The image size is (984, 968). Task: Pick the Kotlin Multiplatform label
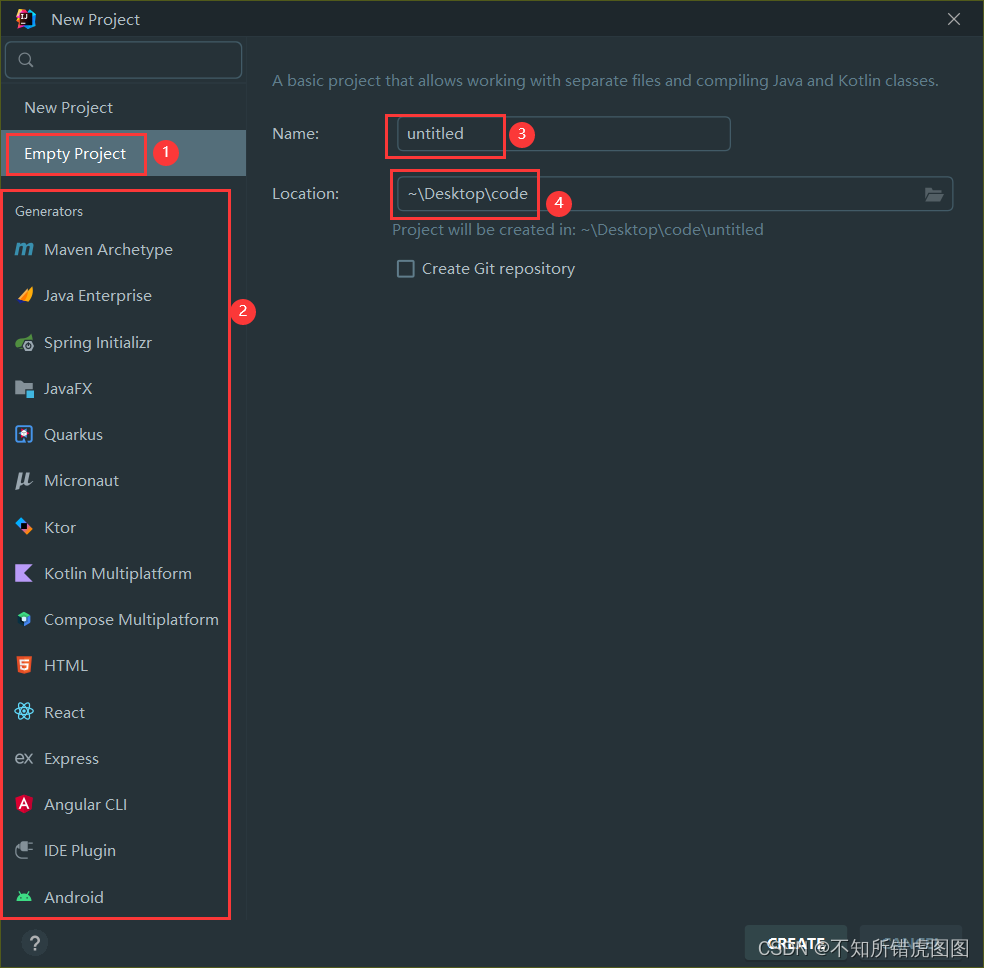coord(118,573)
